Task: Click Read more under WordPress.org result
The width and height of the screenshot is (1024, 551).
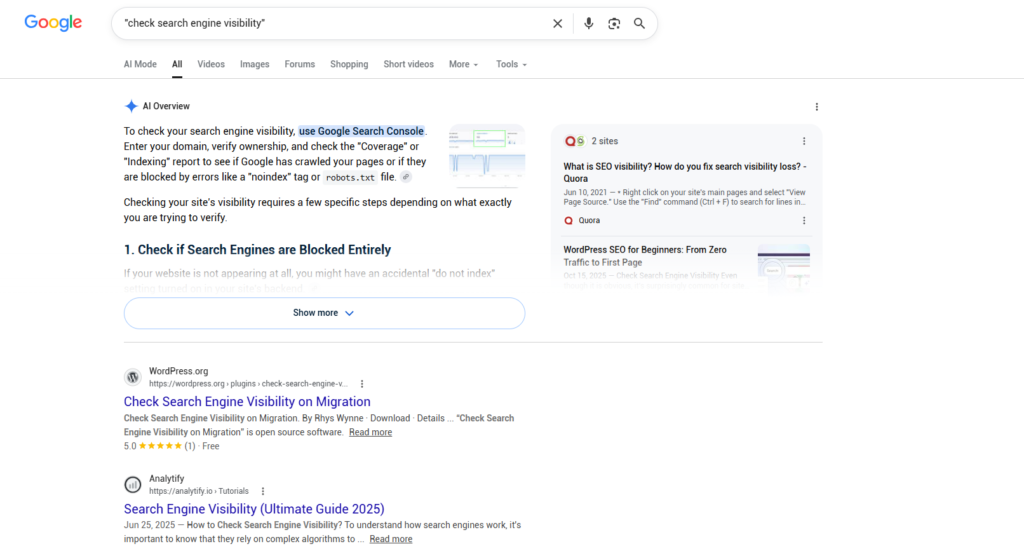Action: pyautogui.click(x=370, y=432)
